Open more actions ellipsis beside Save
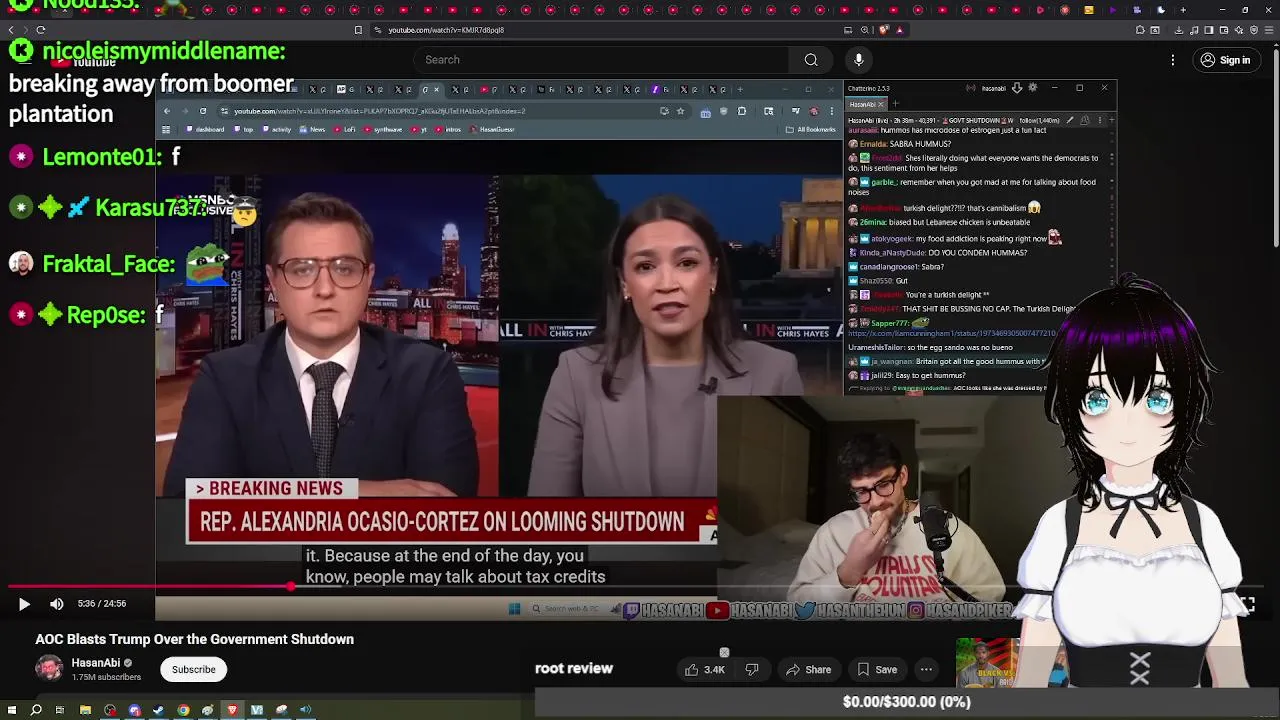Screen dimensions: 1280x720 point(926,670)
